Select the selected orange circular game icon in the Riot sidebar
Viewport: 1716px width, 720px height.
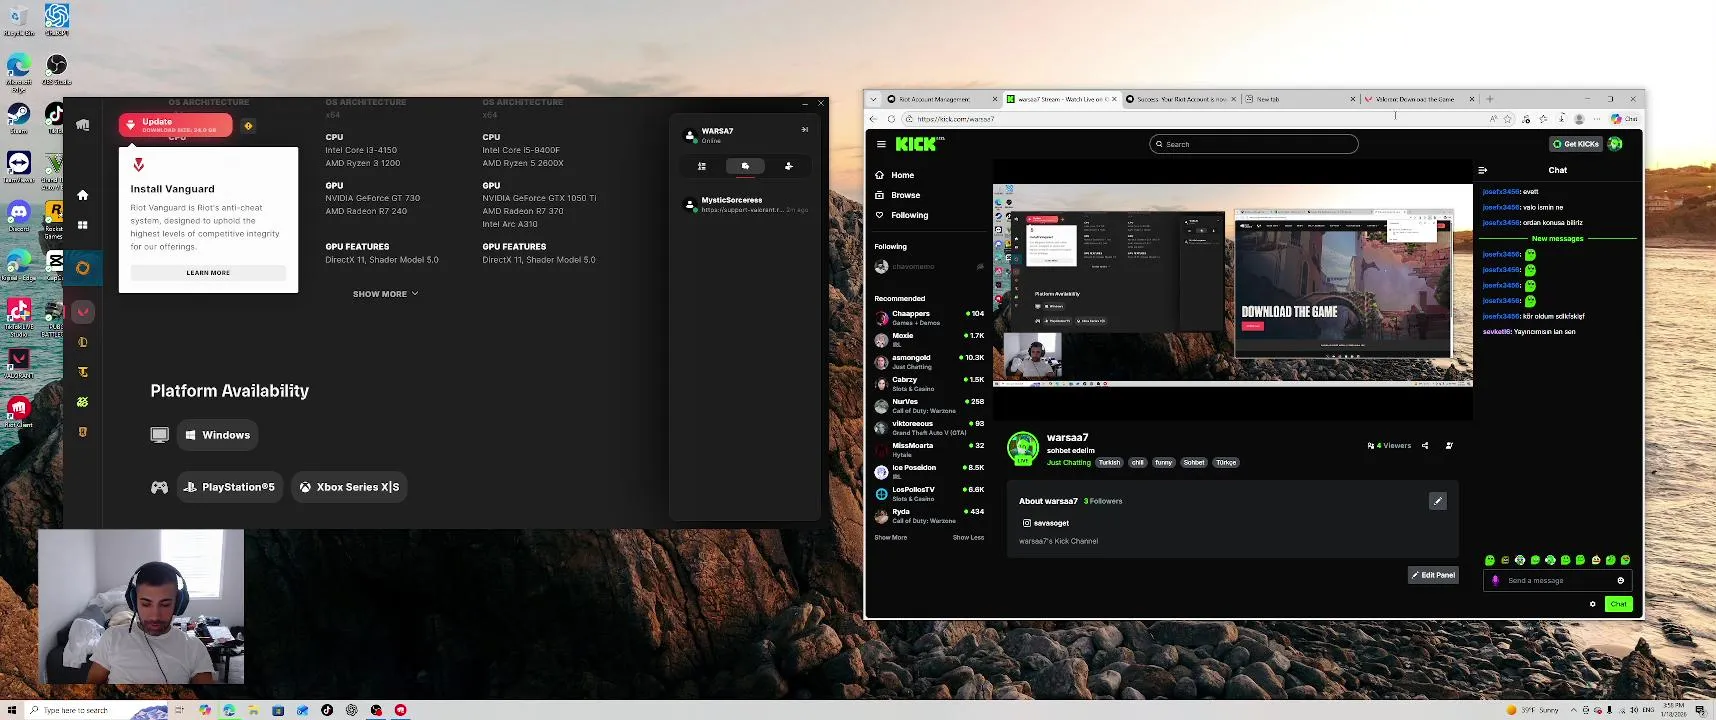pyautogui.click(x=83, y=268)
